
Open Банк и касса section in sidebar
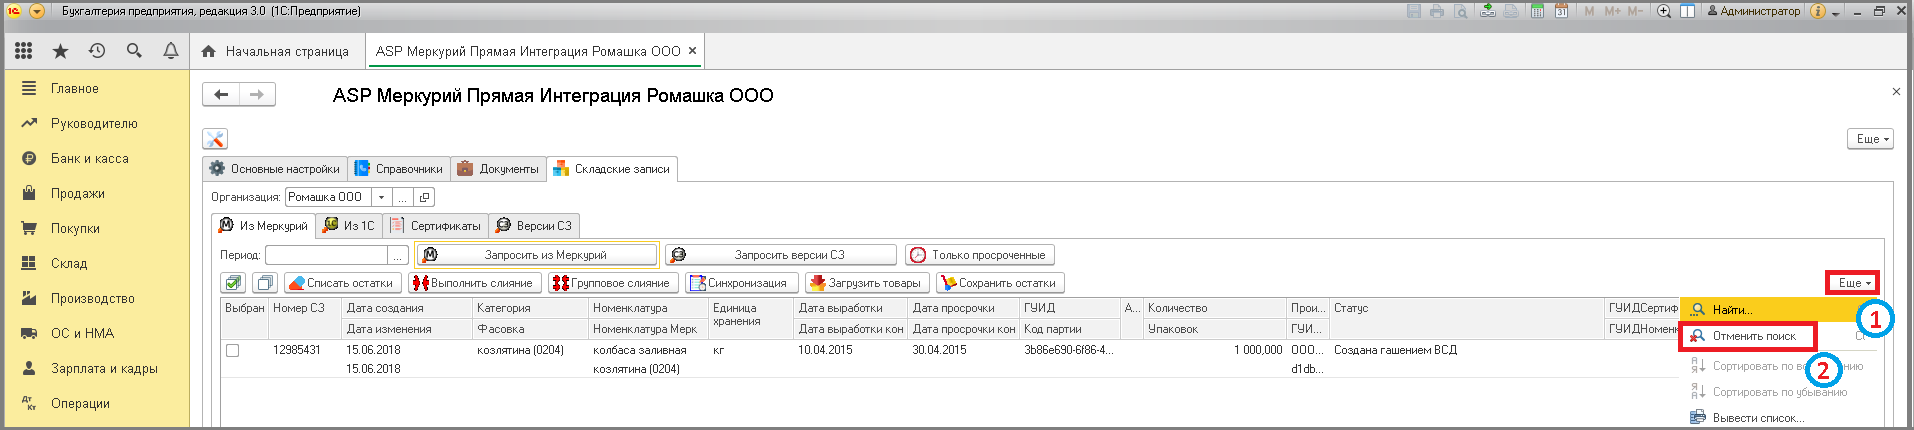pyautogui.click(x=89, y=158)
